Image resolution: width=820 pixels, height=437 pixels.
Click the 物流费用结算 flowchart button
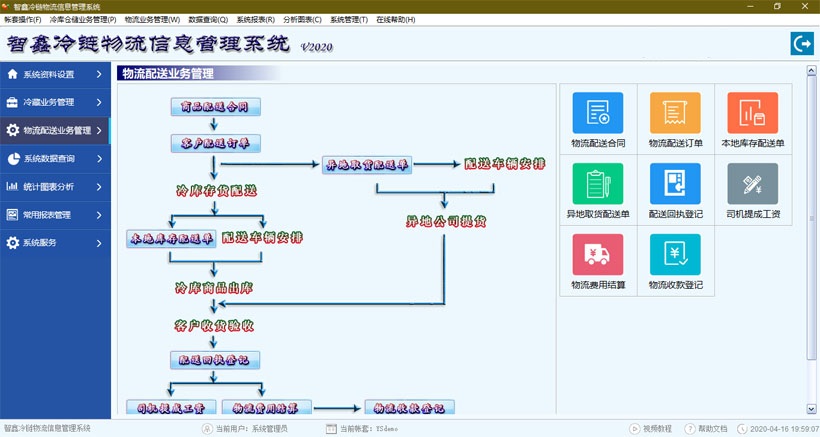pos(267,408)
